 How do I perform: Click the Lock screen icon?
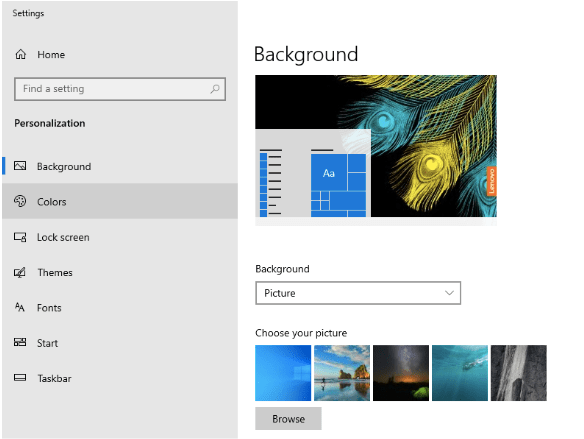click(20, 237)
